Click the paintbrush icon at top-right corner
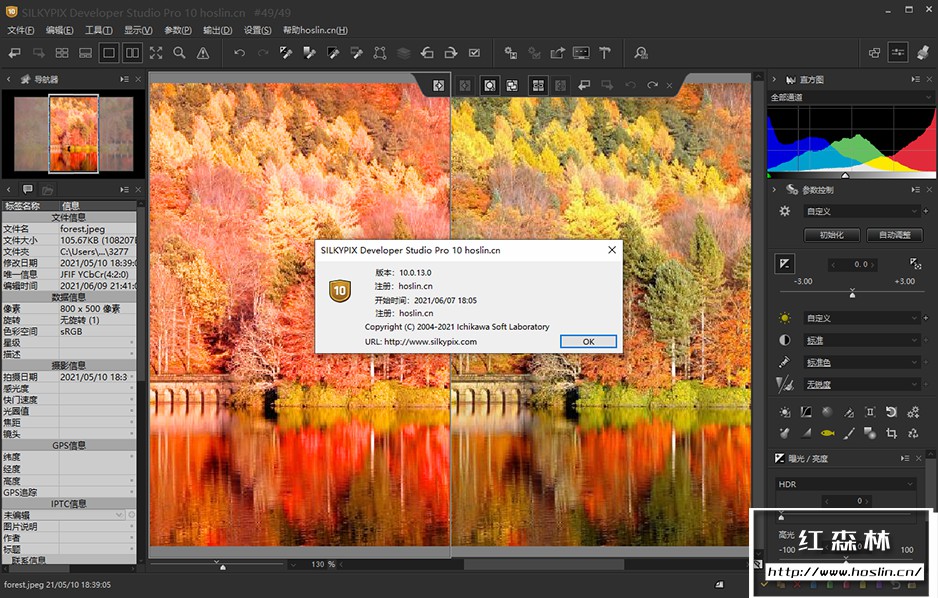Image resolution: width=938 pixels, height=598 pixels. point(922,53)
